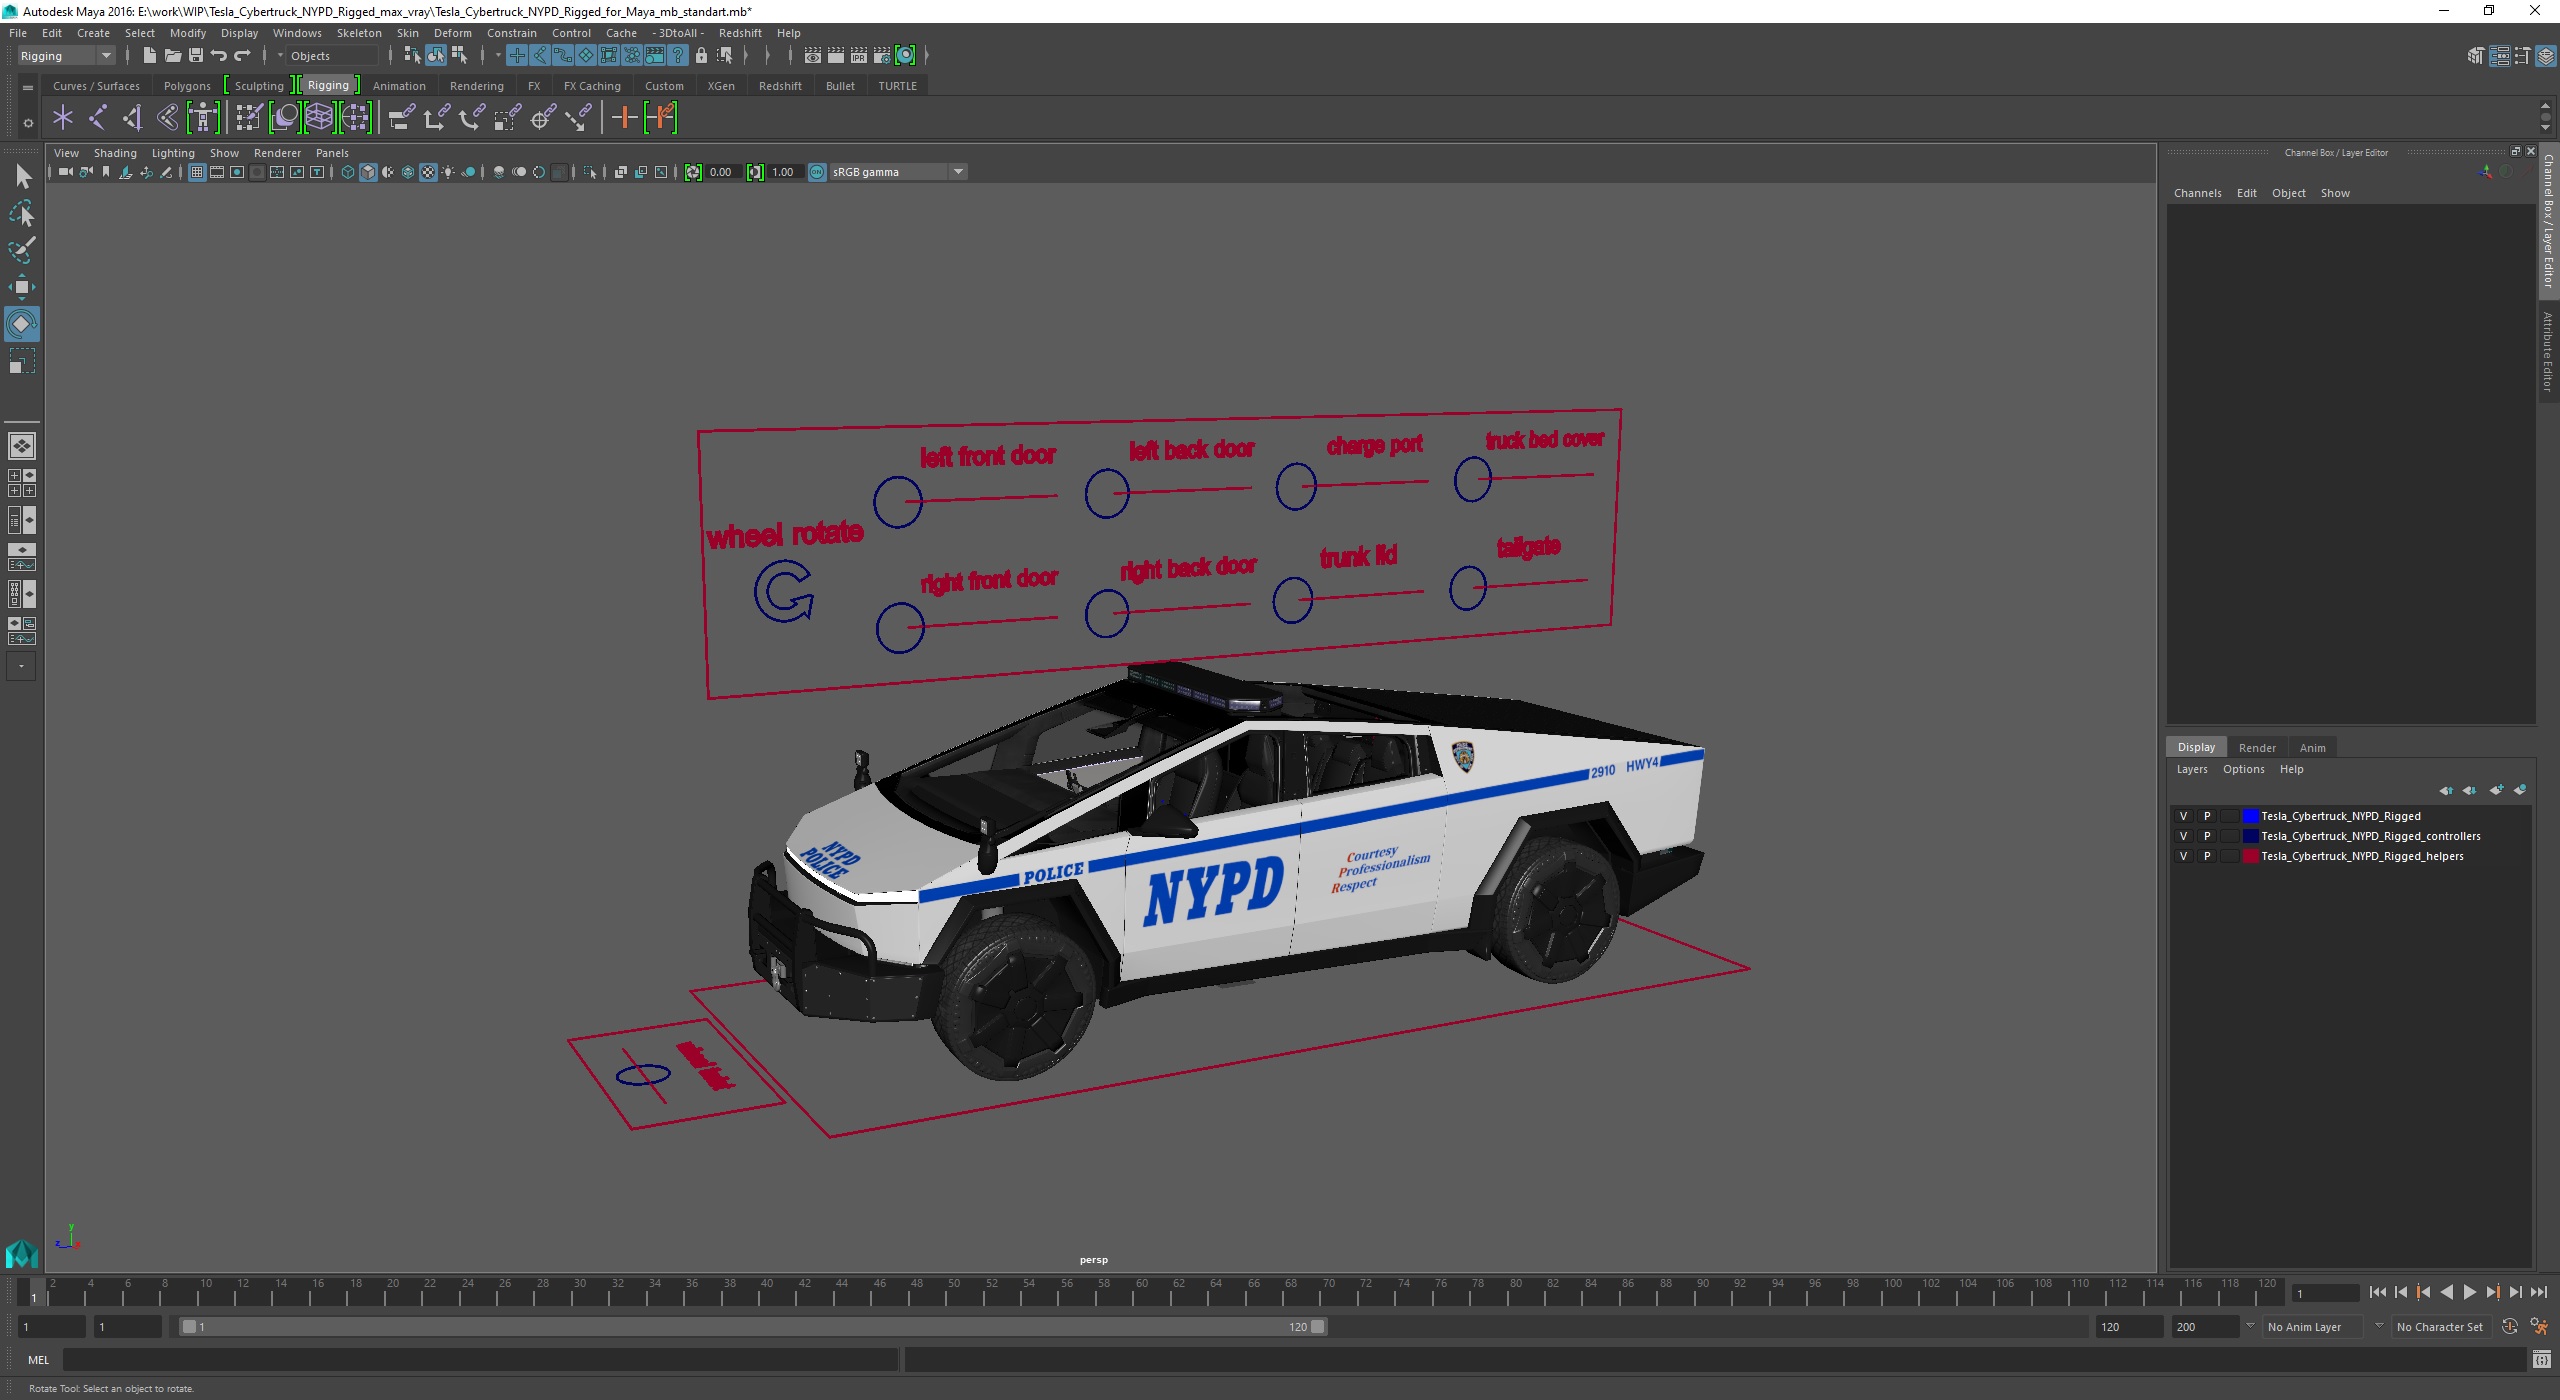Open Render Settings icon

point(882,56)
